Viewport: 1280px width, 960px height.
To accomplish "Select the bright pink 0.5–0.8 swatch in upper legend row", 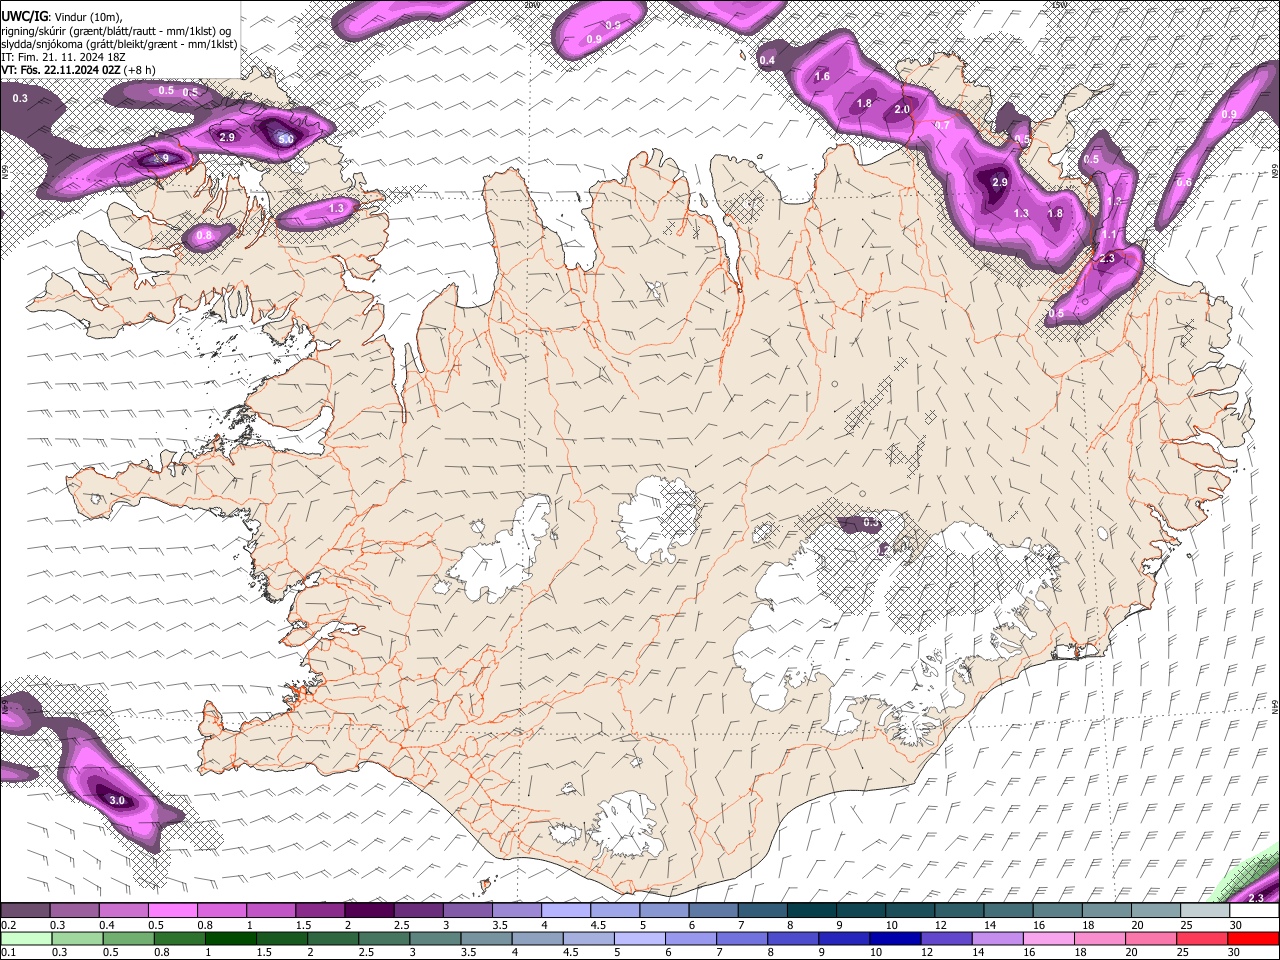I will (172, 911).
